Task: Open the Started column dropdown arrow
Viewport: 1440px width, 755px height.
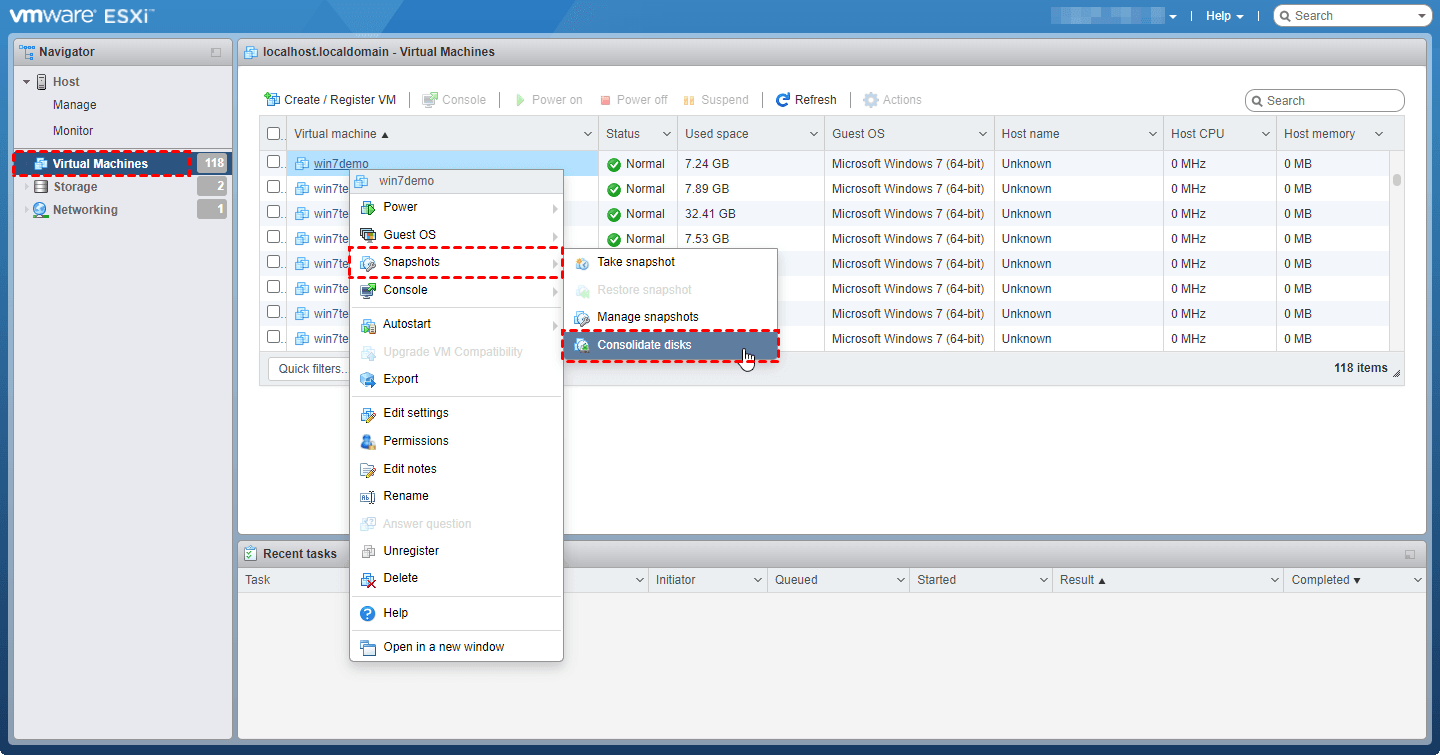Action: click(x=1042, y=580)
